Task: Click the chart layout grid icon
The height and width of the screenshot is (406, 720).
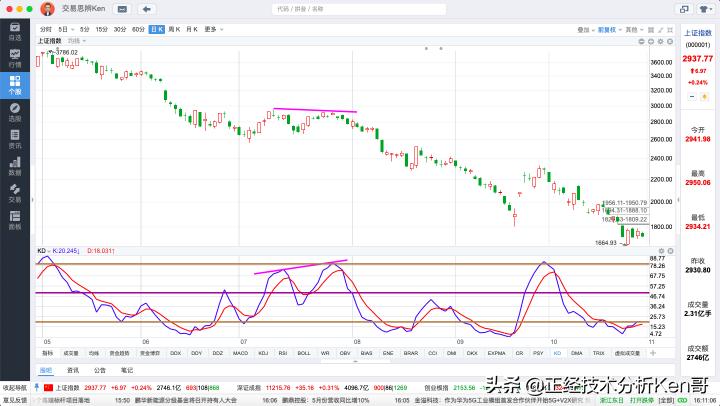Action: [651, 29]
